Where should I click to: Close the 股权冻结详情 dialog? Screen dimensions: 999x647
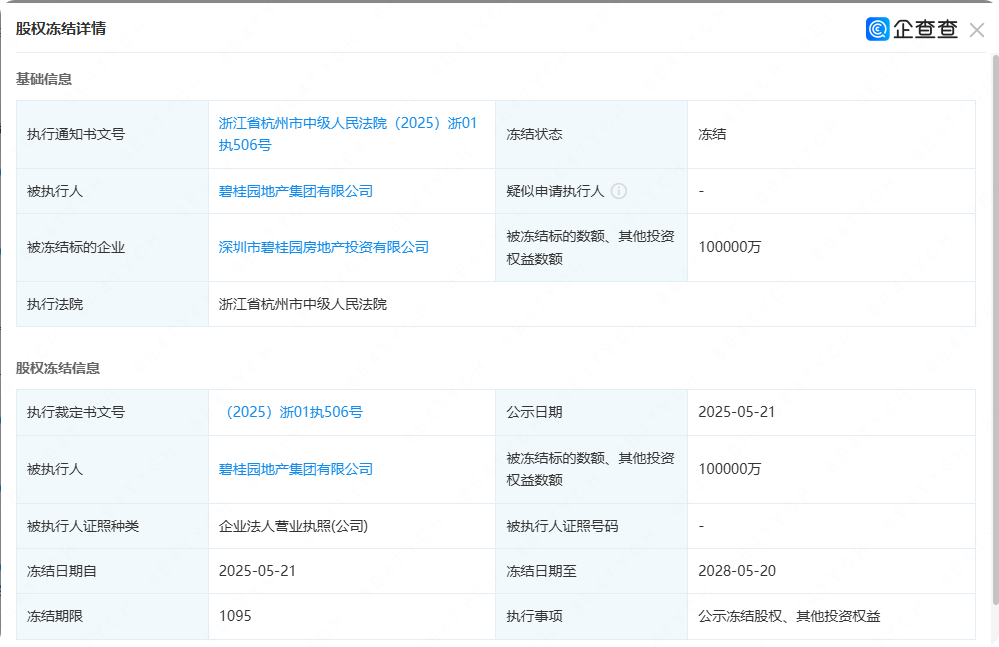[977, 30]
